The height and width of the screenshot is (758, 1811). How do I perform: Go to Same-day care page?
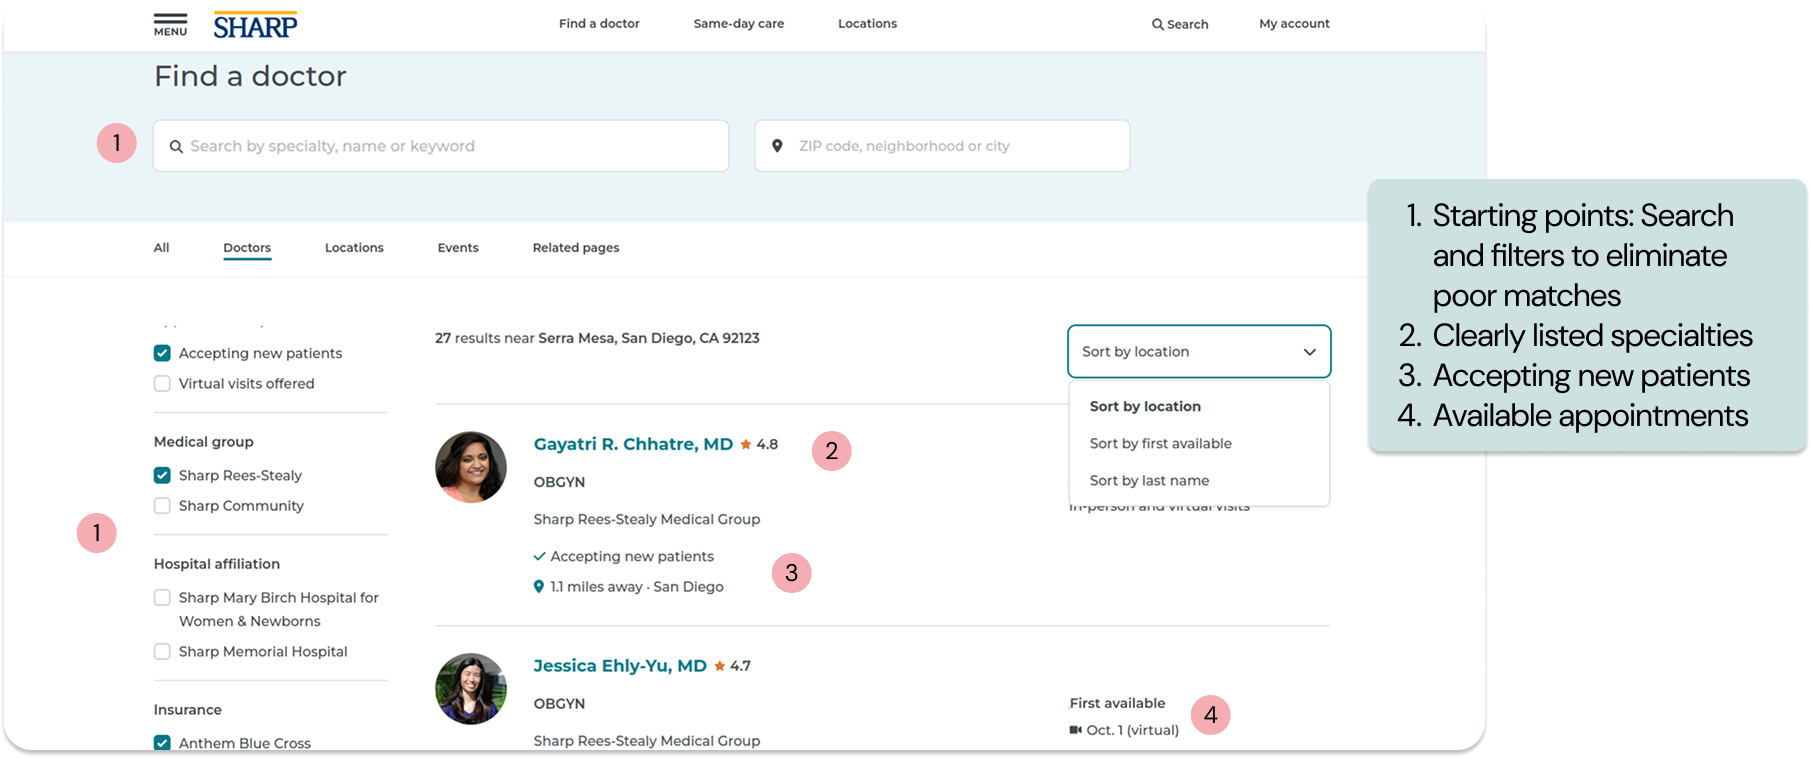click(739, 24)
